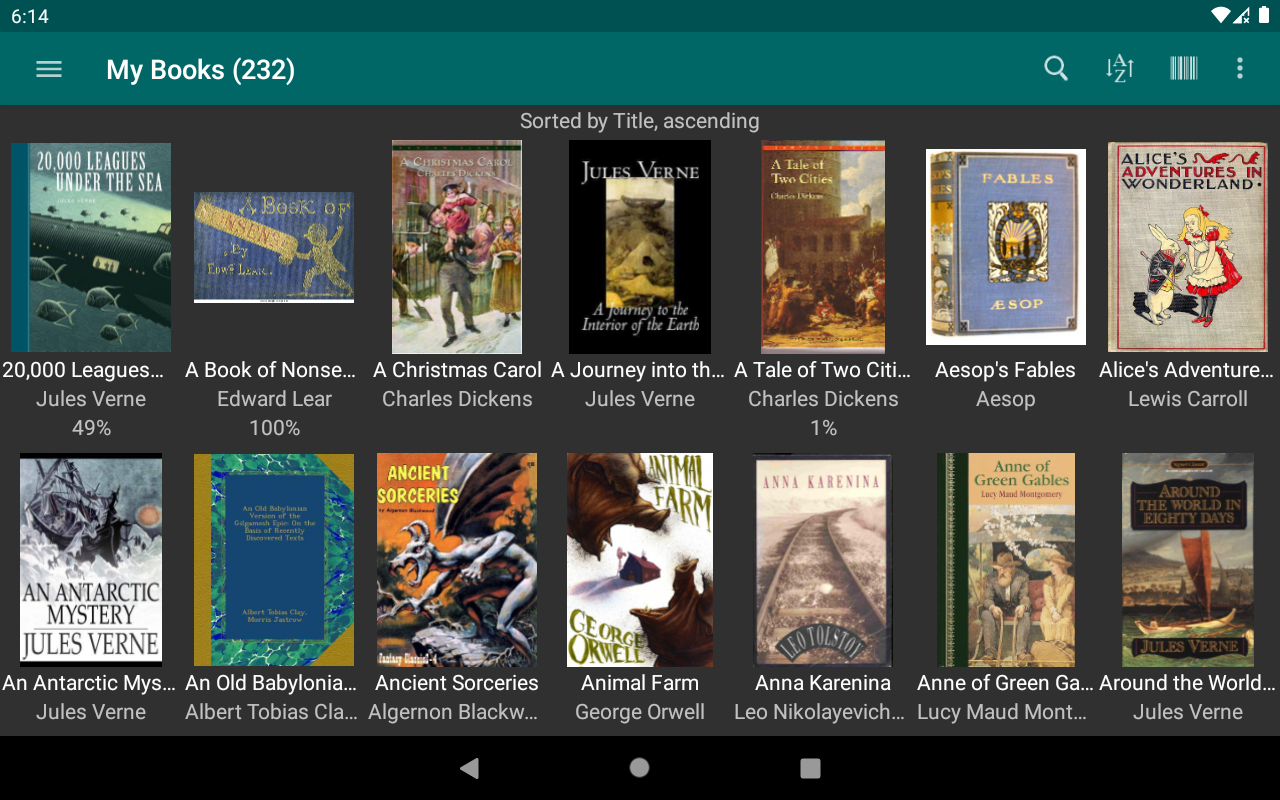
Task: Open the recent apps view
Action: click(x=810, y=769)
